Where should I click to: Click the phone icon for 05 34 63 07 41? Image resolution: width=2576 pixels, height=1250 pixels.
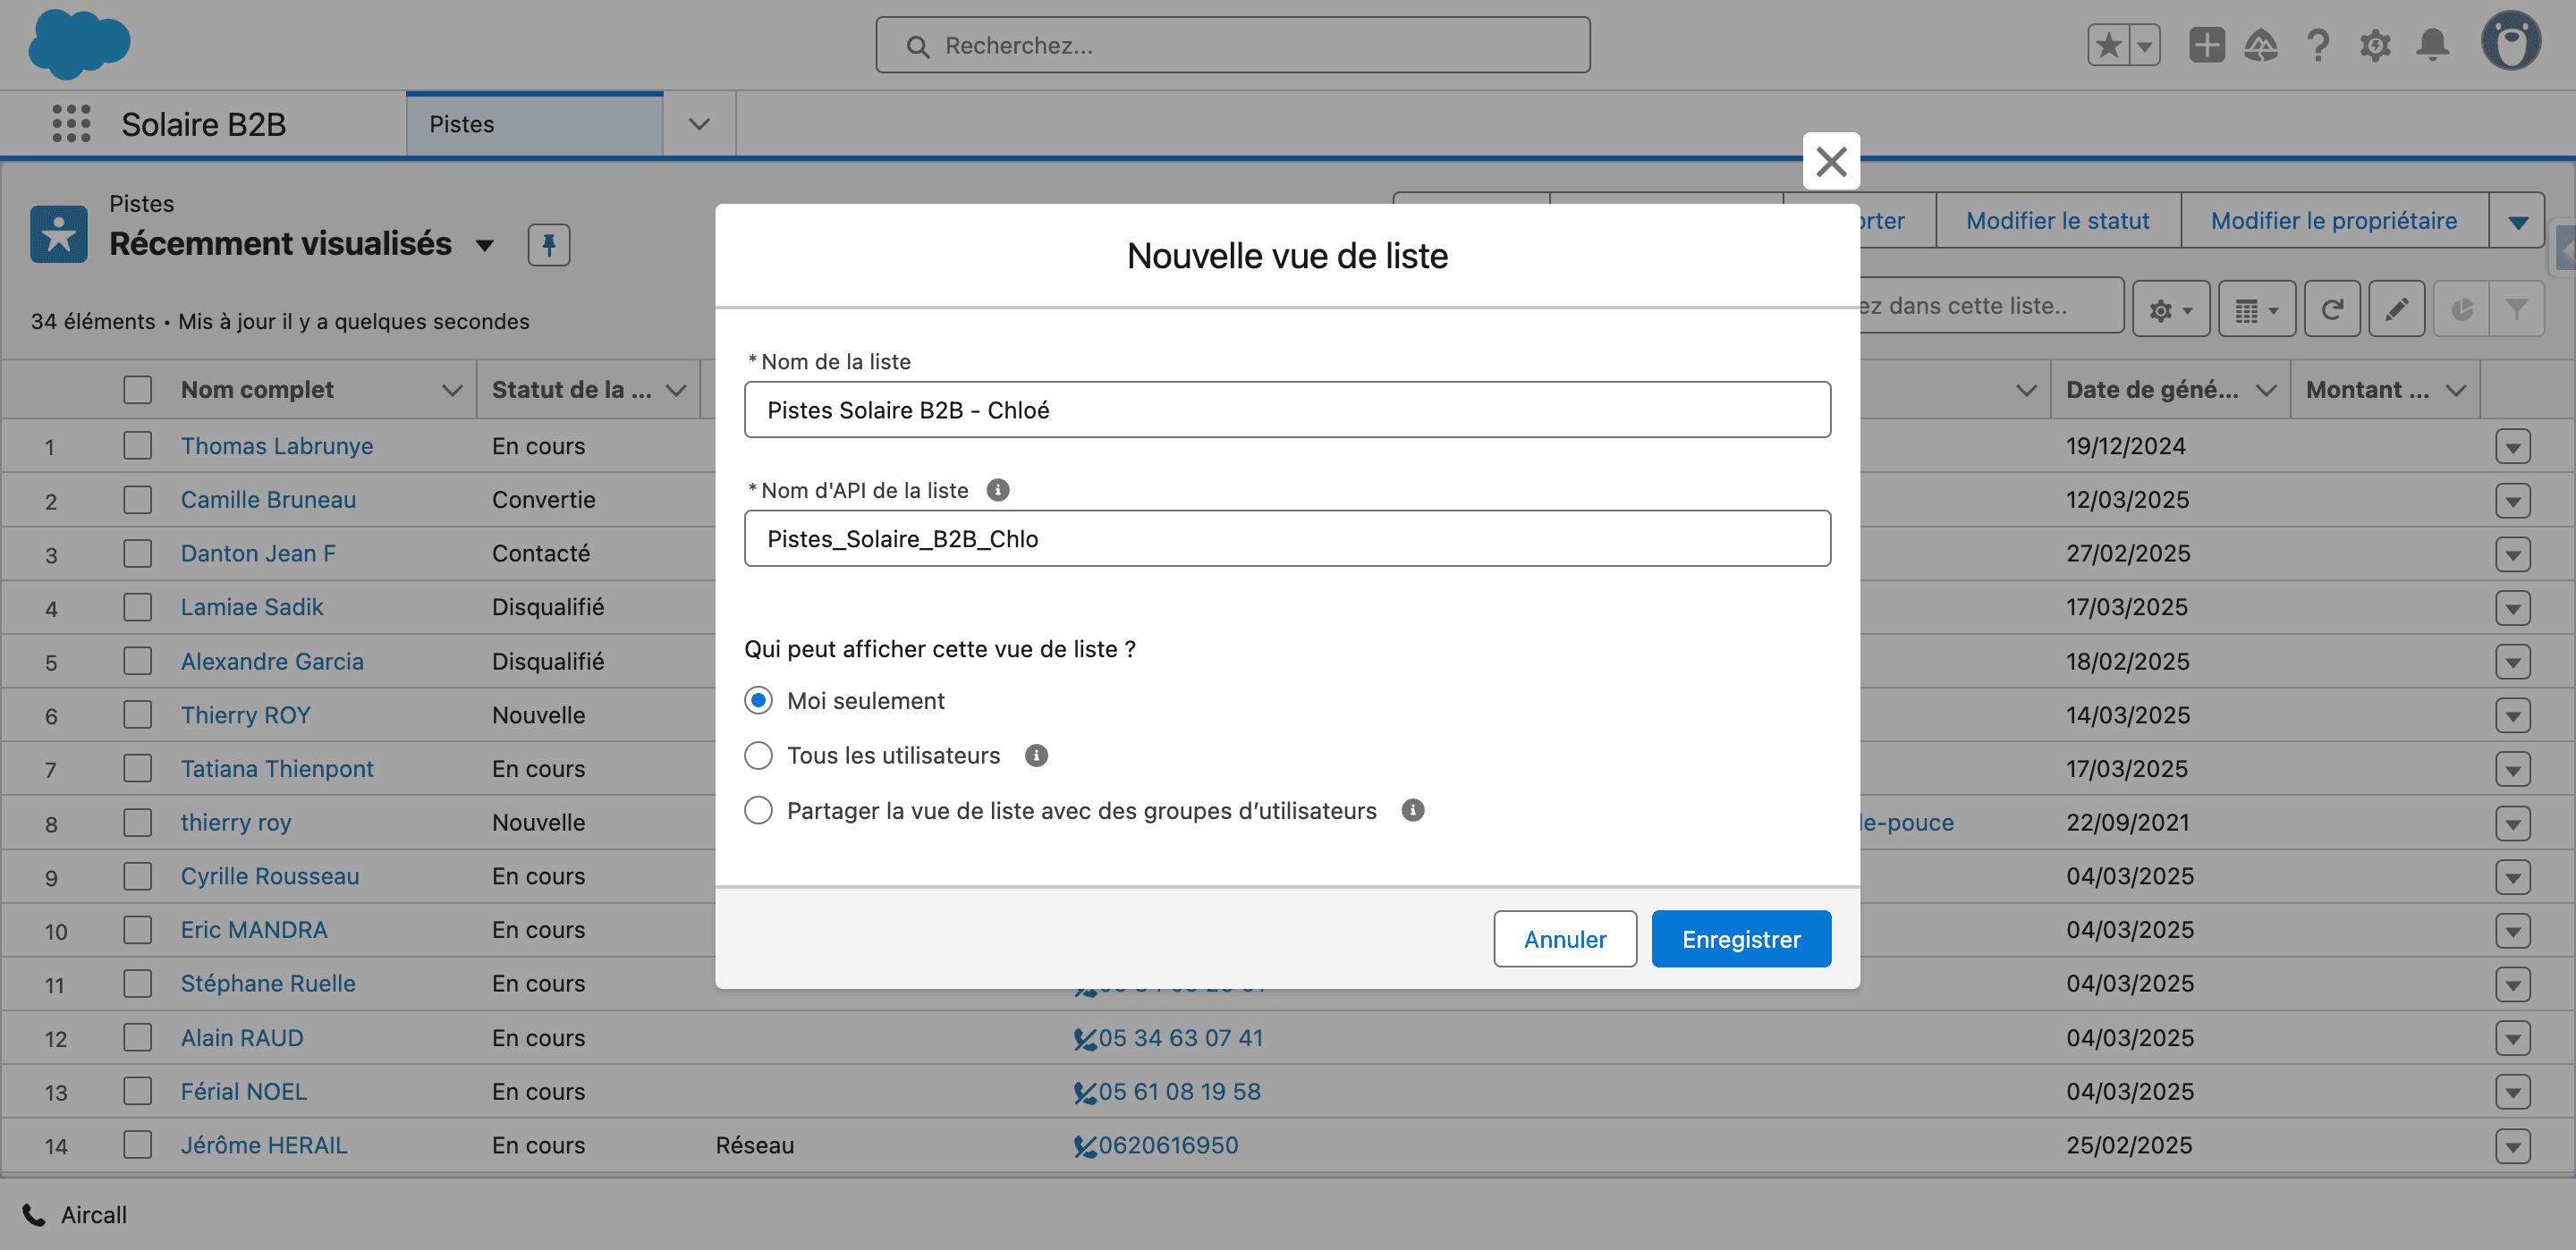coord(1085,1039)
